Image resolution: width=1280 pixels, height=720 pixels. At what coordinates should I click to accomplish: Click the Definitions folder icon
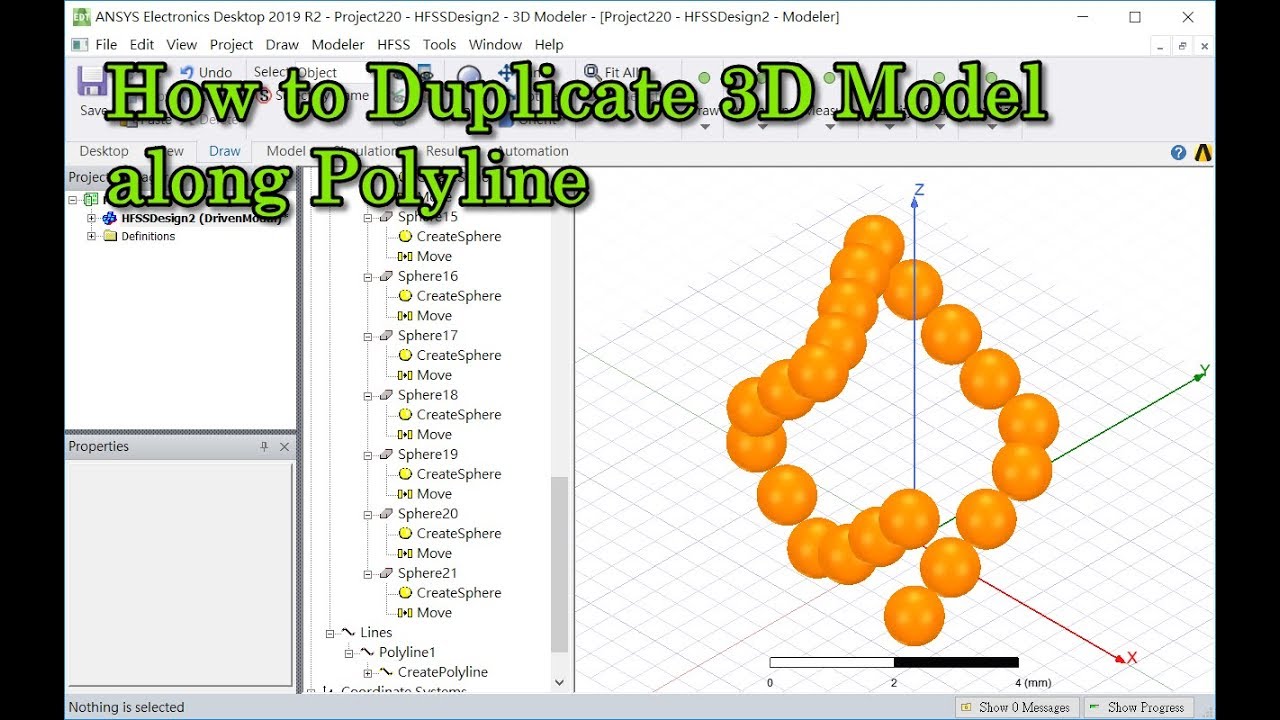click(x=110, y=237)
